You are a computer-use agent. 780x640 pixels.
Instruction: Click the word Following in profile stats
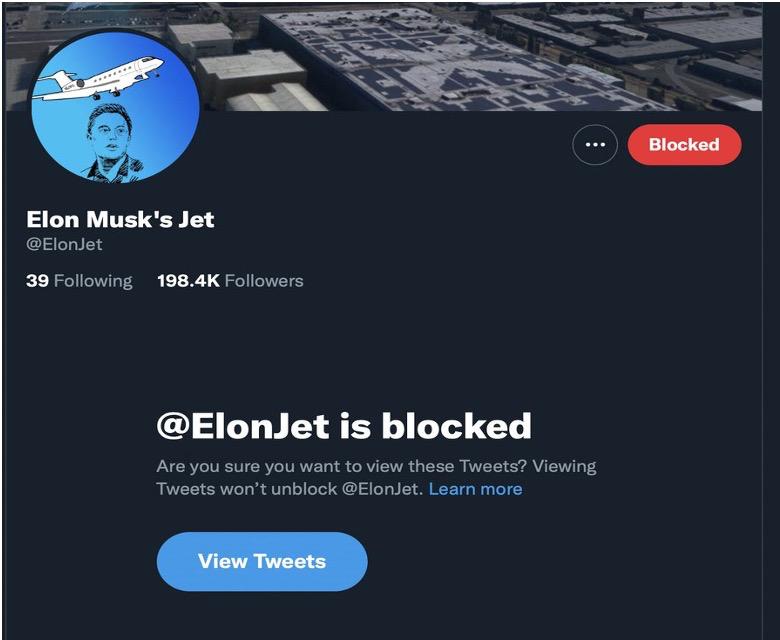[x=93, y=281]
